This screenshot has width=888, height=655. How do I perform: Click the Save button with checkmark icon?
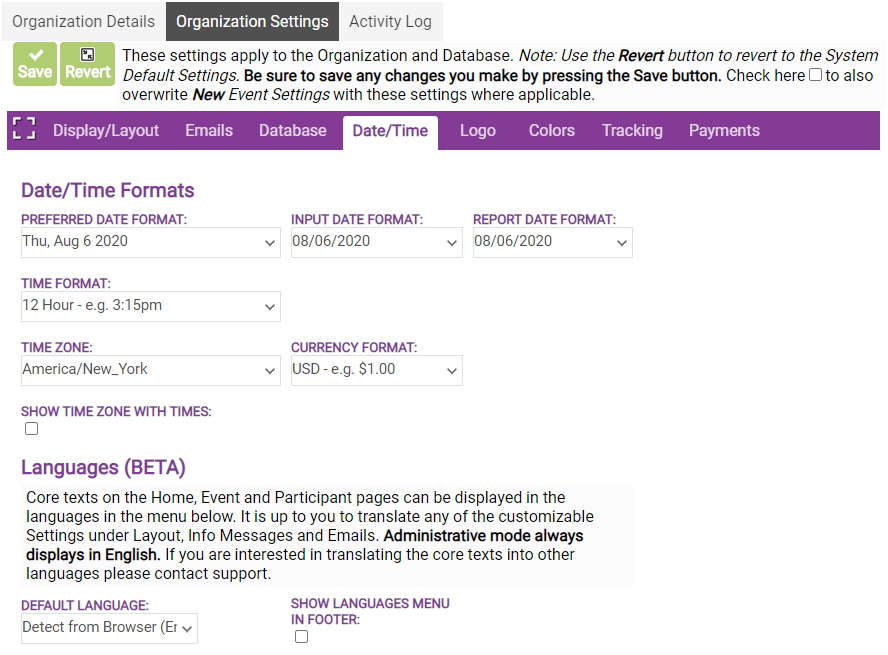pos(35,64)
